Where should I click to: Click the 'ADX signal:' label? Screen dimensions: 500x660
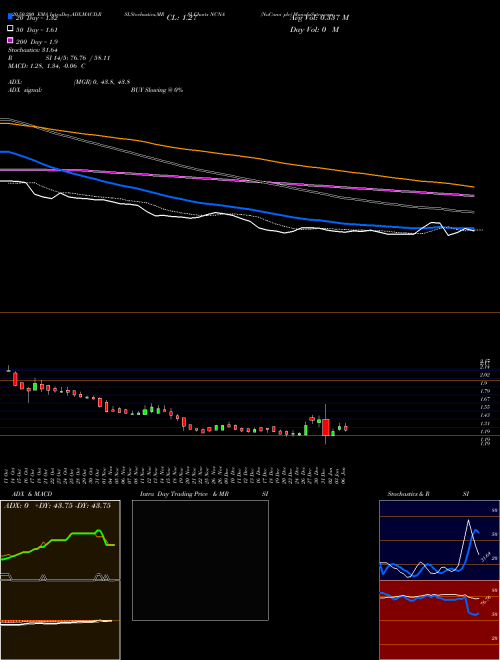pyautogui.click(x=25, y=90)
